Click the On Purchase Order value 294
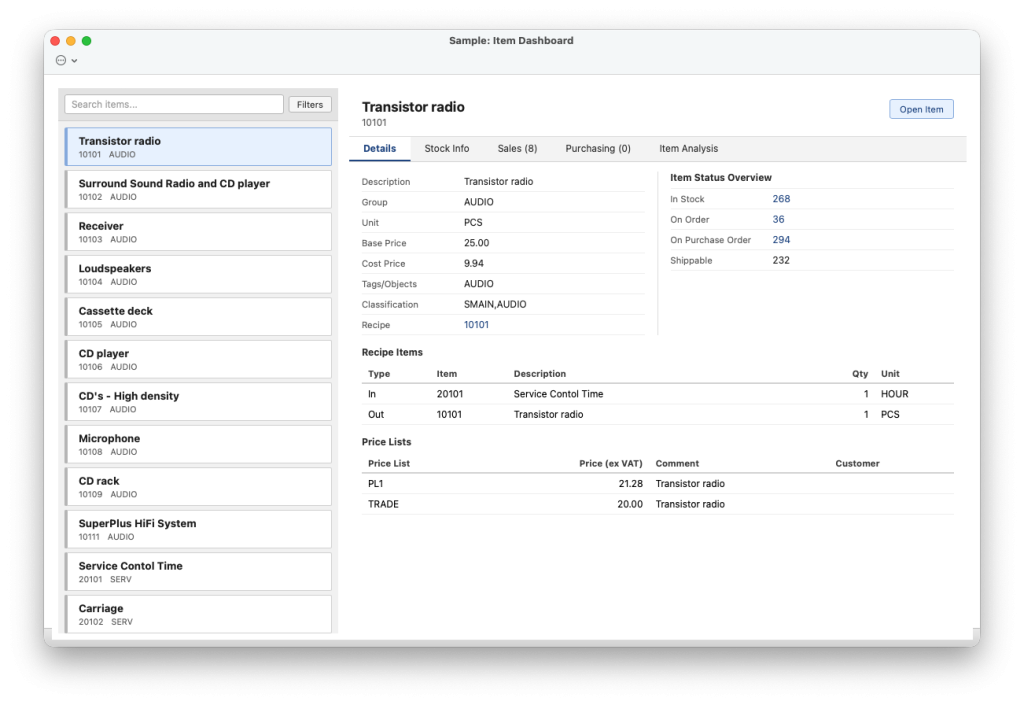The height and width of the screenshot is (705, 1024). coord(781,240)
